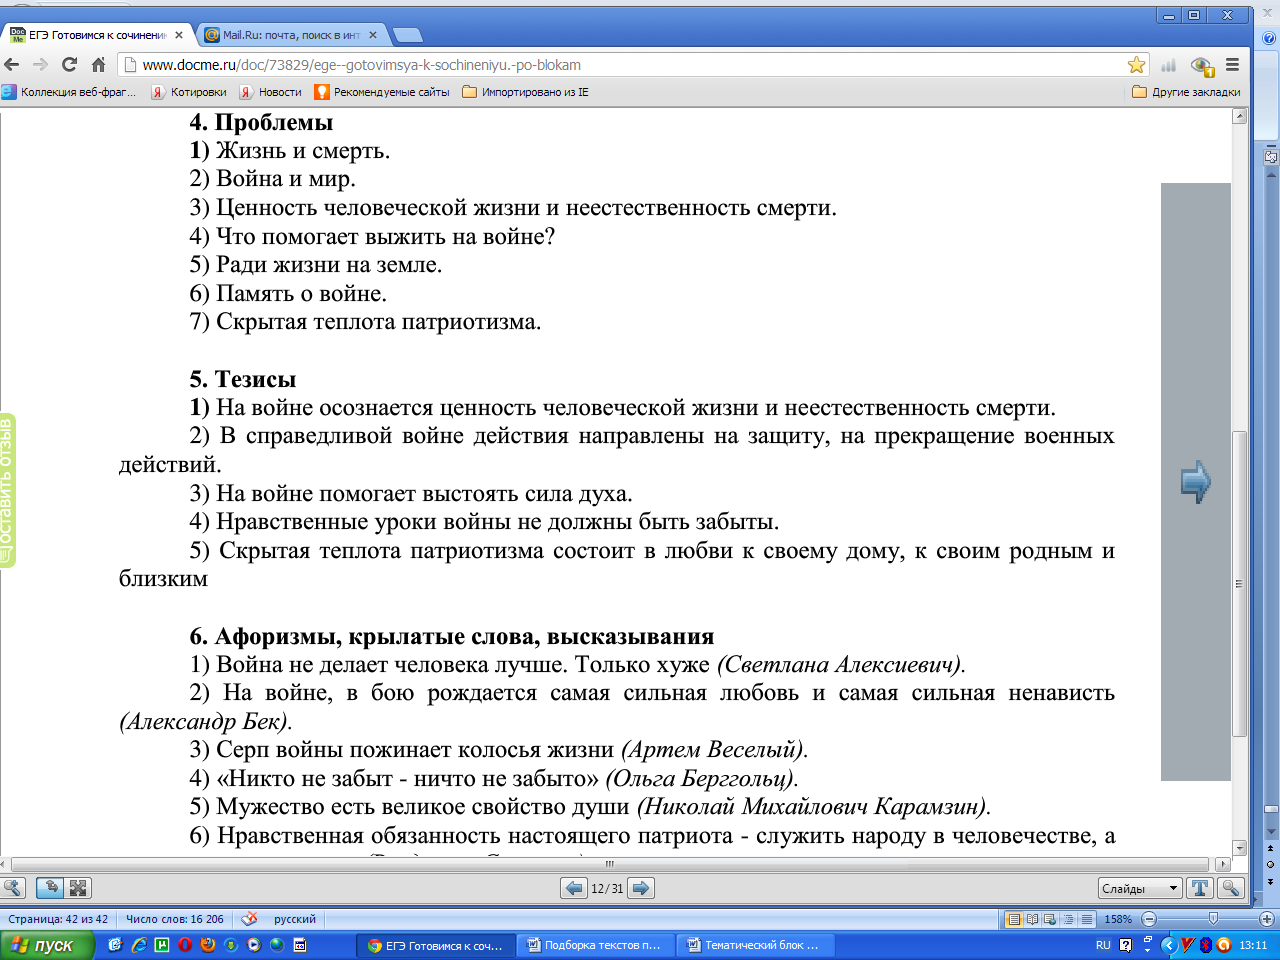Click the horizontal scrollbar right arrow

pos(1223,864)
